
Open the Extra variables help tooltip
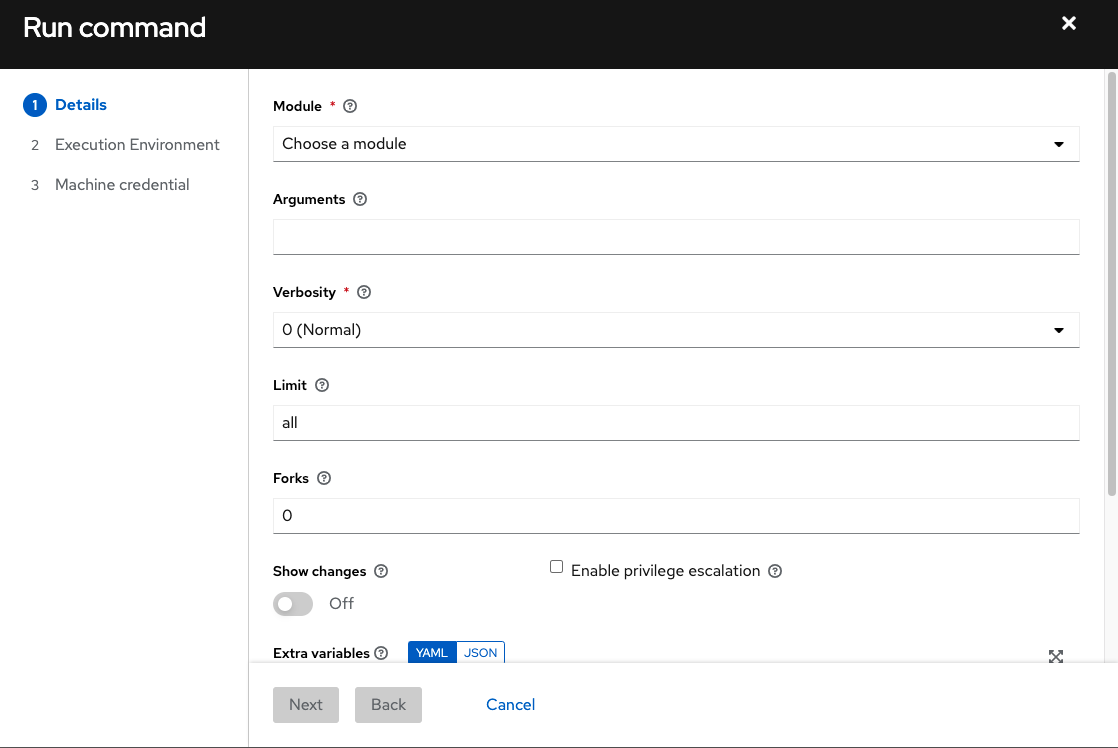[x=383, y=653]
